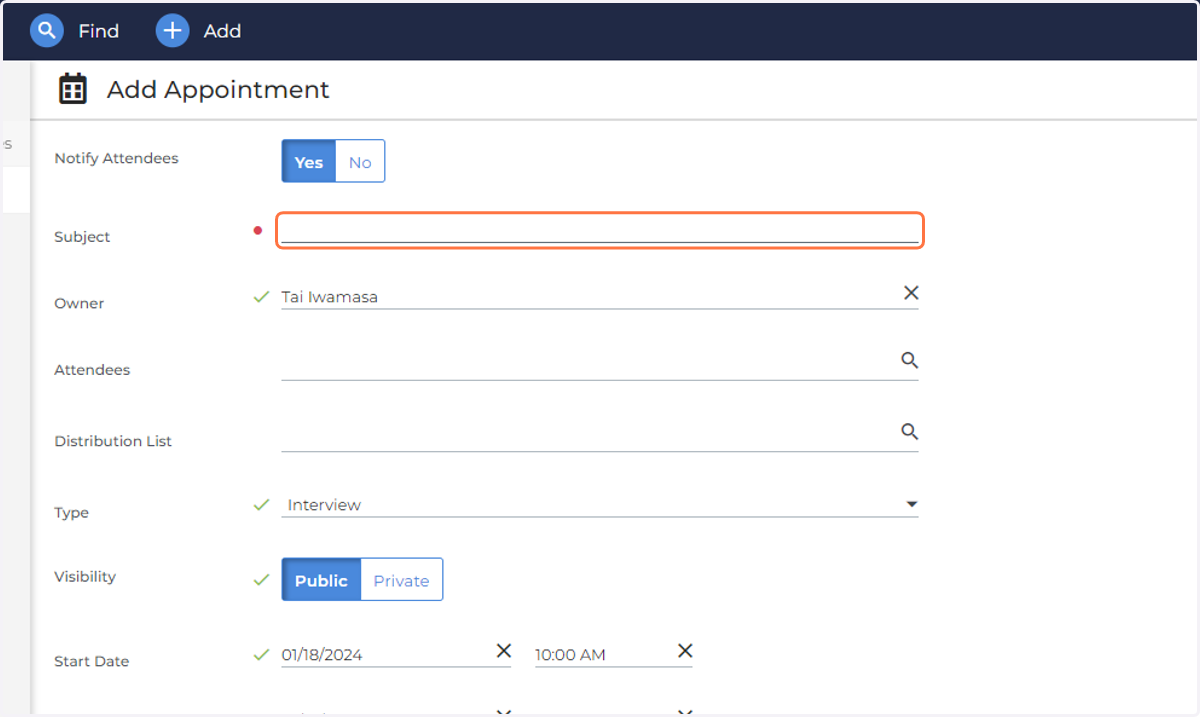Screen dimensions: 1200x717
Task: Click the Notify Attendees label
Action: pos(116,158)
